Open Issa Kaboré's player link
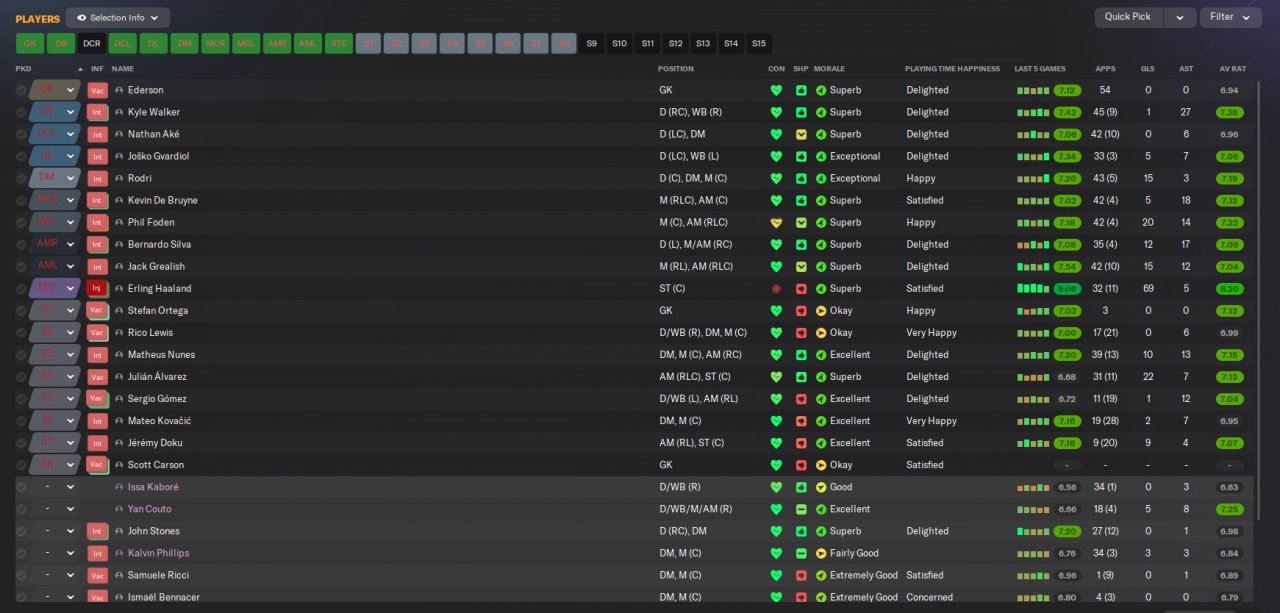Image resolution: width=1280 pixels, height=613 pixels. (x=153, y=487)
